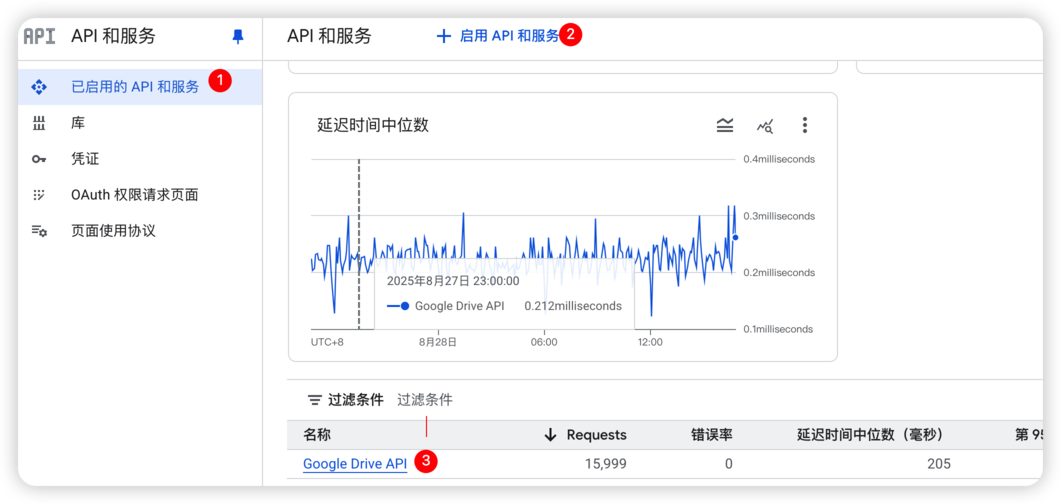Click the 2025年8月27日 23:00:00 tooltip timestamp
The height and width of the screenshot is (504, 1061).
pos(453,281)
